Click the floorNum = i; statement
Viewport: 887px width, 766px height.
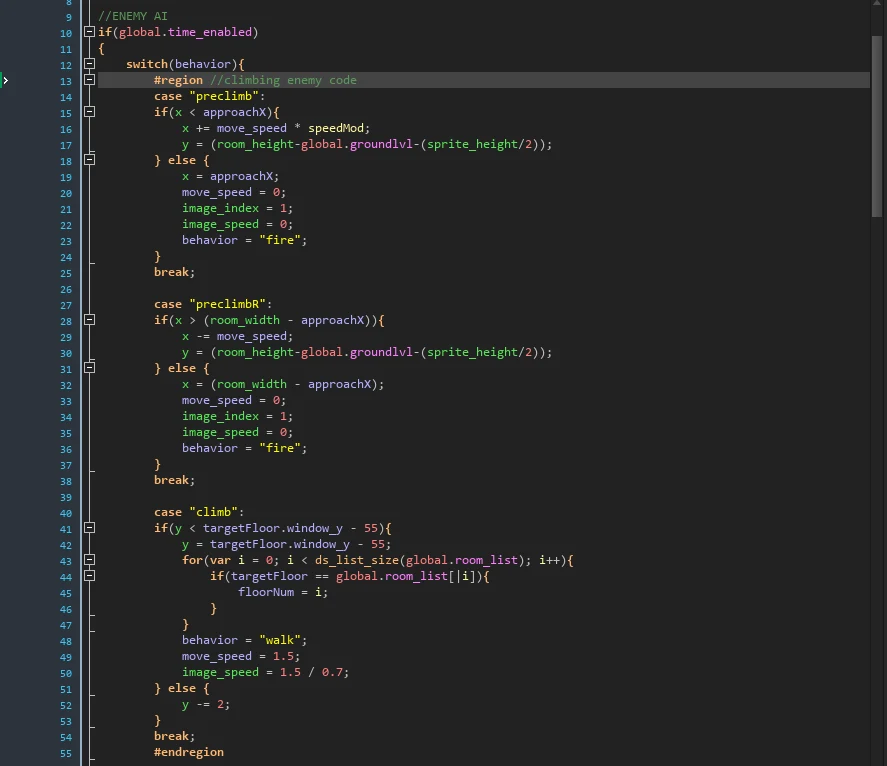[x=282, y=592]
